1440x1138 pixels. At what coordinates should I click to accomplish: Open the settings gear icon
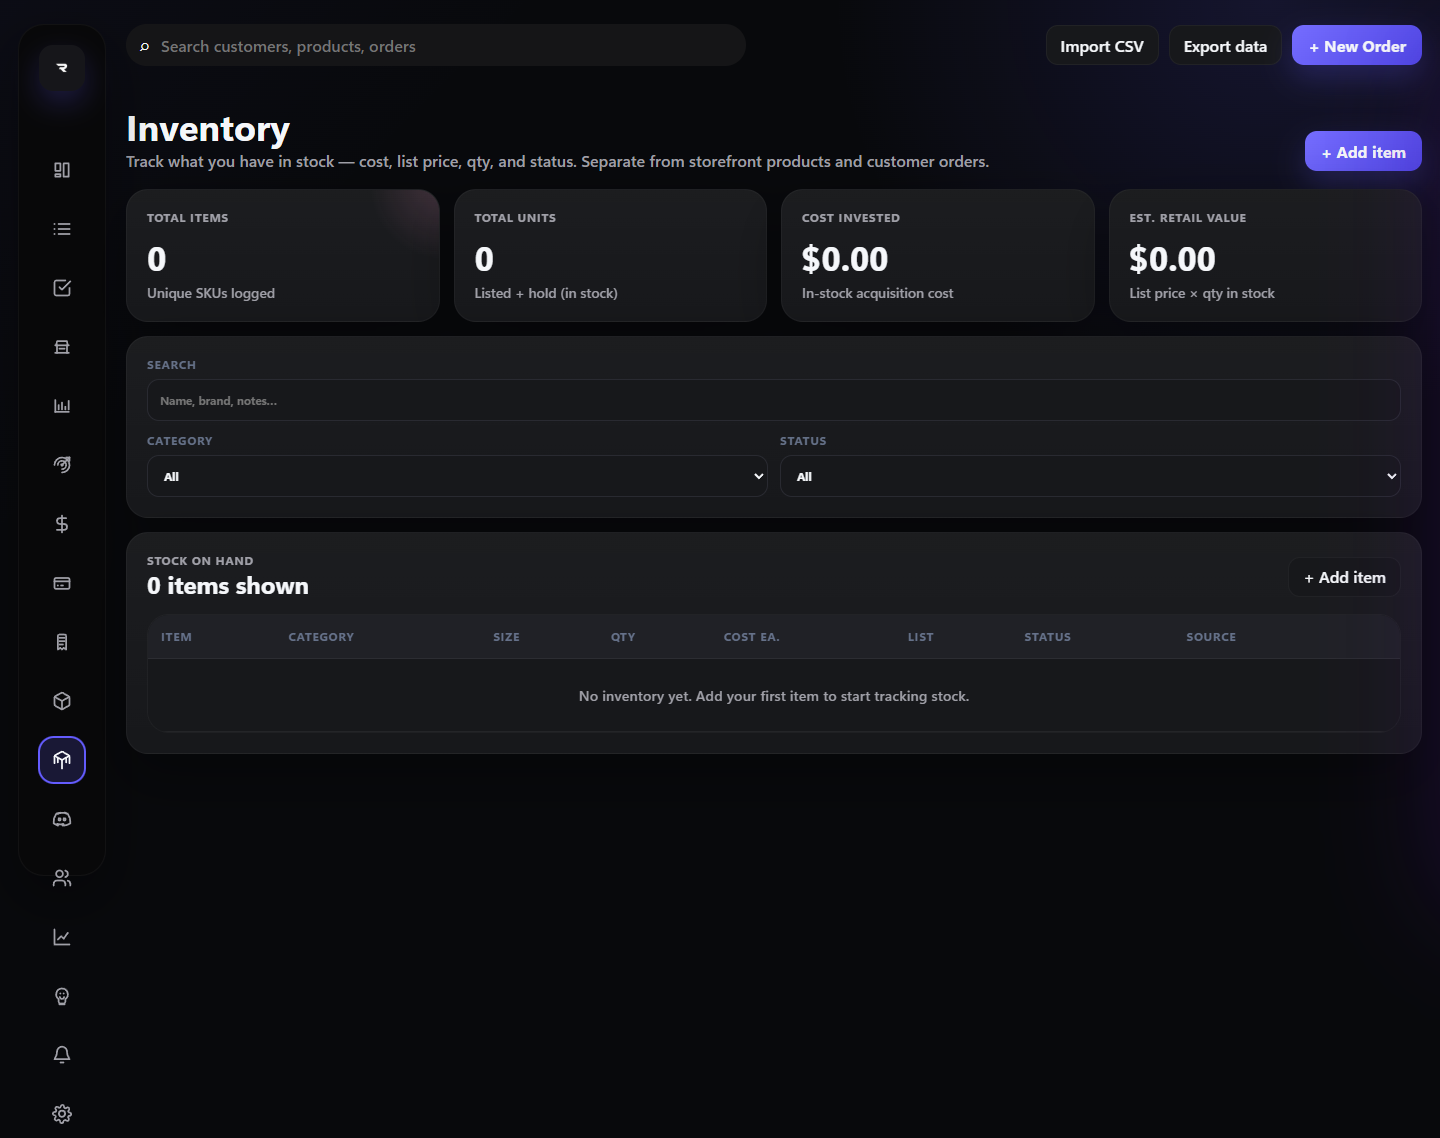tap(62, 1114)
